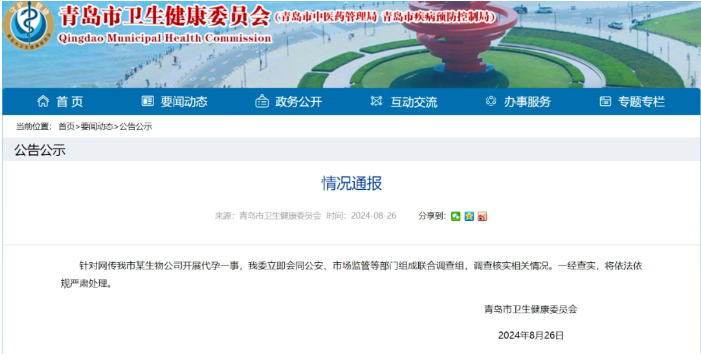Open the 互动交流 navigation menu
This screenshot has width=701, height=361.
point(414,102)
